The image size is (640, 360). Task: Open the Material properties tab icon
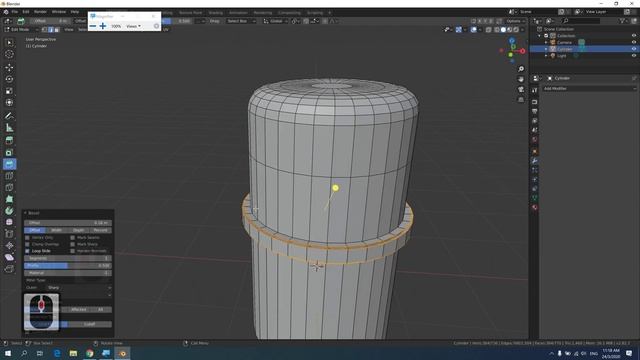click(x=535, y=207)
